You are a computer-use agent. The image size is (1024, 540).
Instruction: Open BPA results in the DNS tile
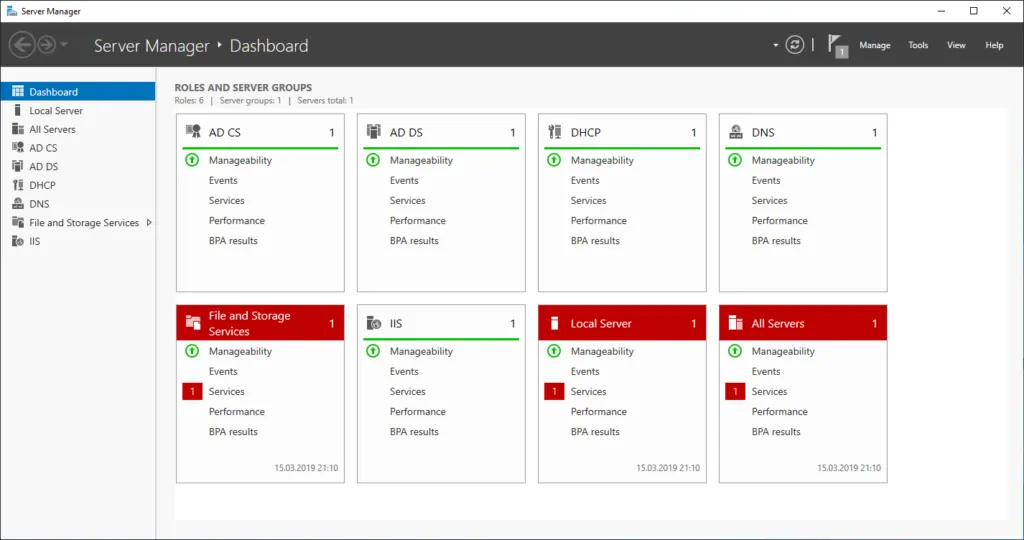tap(776, 241)
